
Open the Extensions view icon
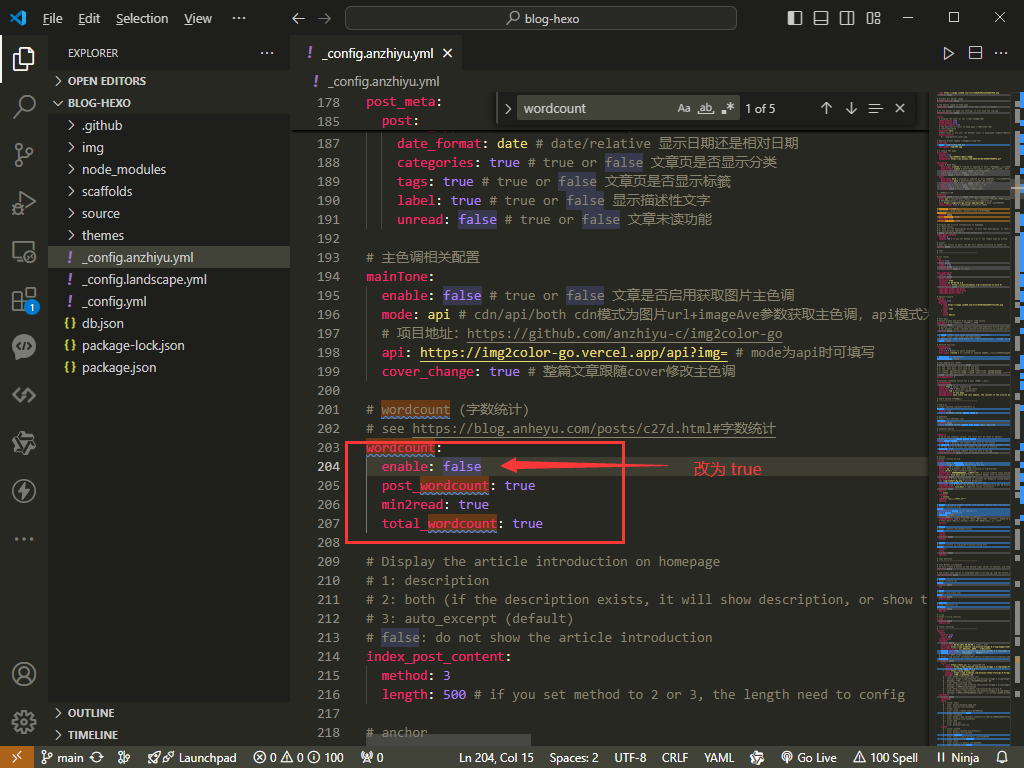23,300
